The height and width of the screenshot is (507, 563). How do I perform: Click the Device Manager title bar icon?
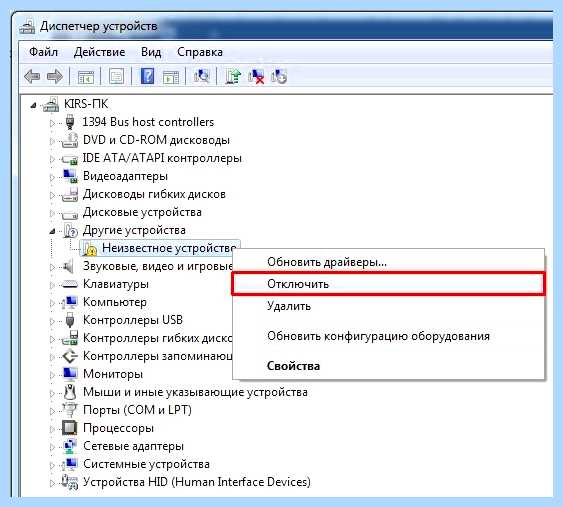pyautogui.click(x=27, y=26)
